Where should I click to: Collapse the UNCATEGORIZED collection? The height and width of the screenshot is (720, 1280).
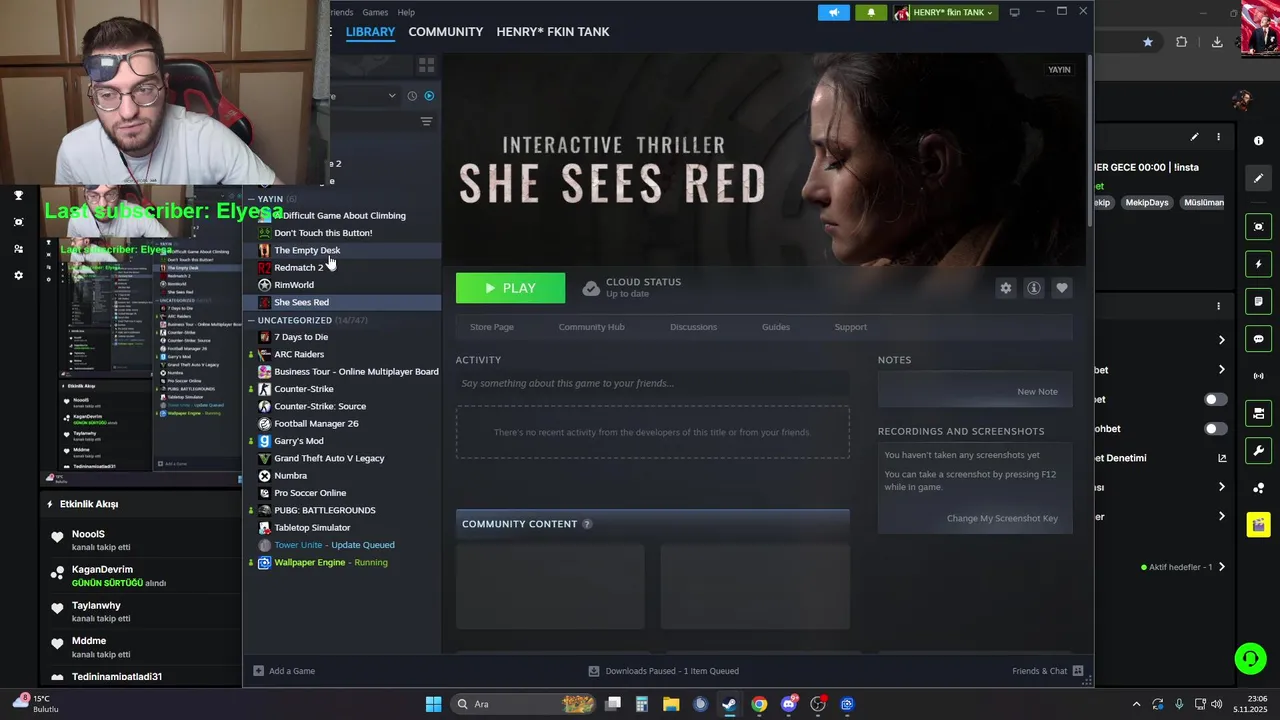tap(251, 320)
